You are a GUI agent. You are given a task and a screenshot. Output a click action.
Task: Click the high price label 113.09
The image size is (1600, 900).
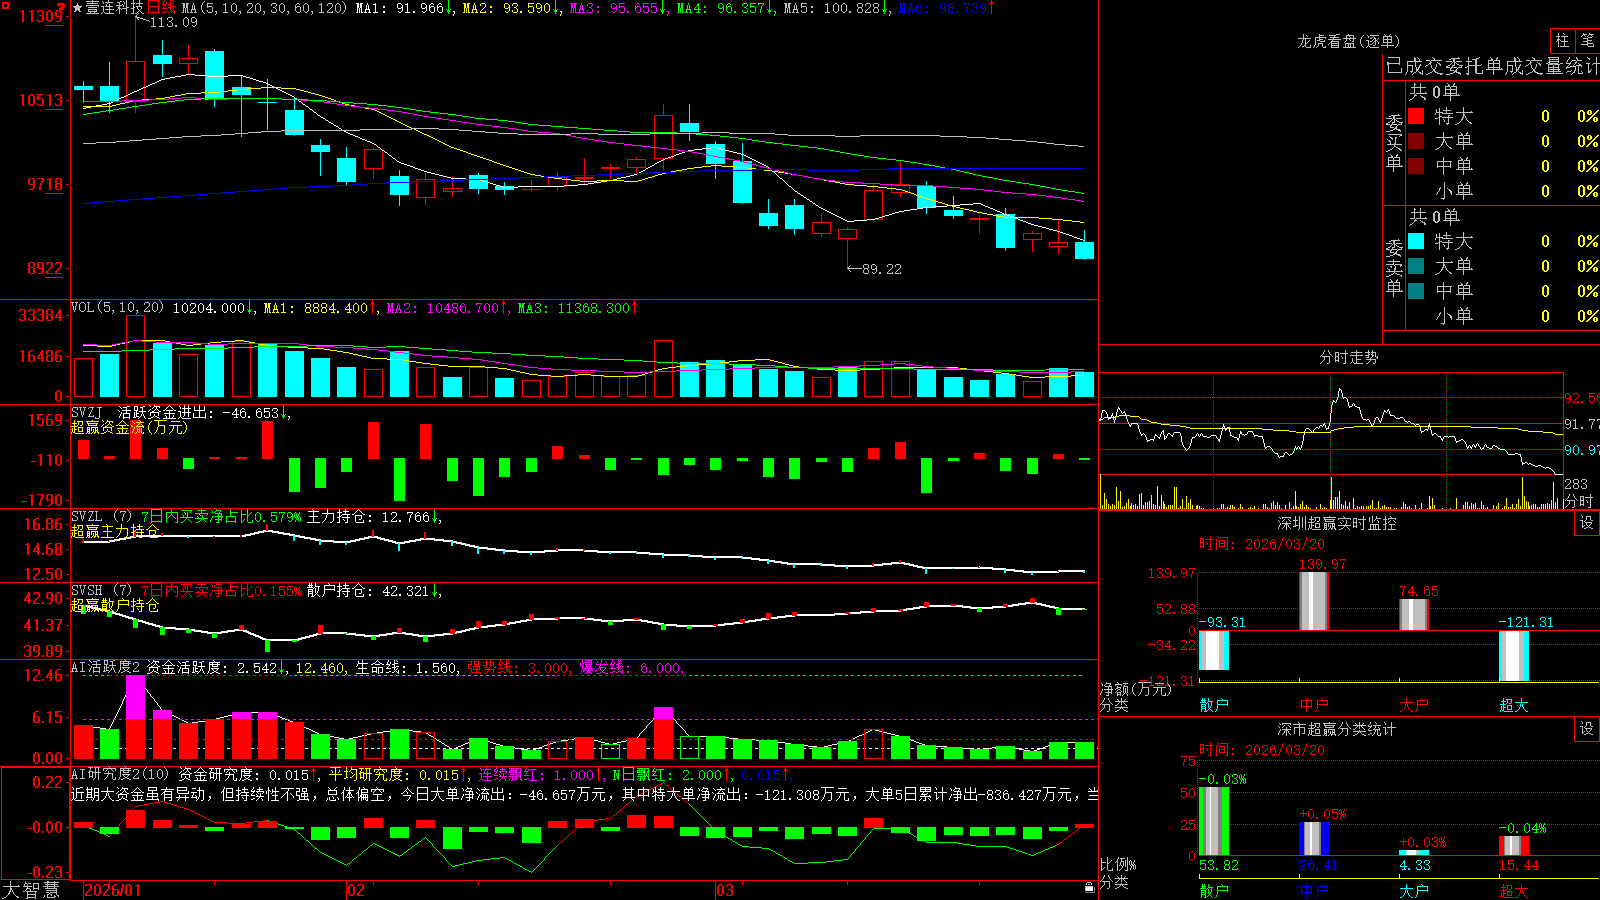[x=174, y=22]
